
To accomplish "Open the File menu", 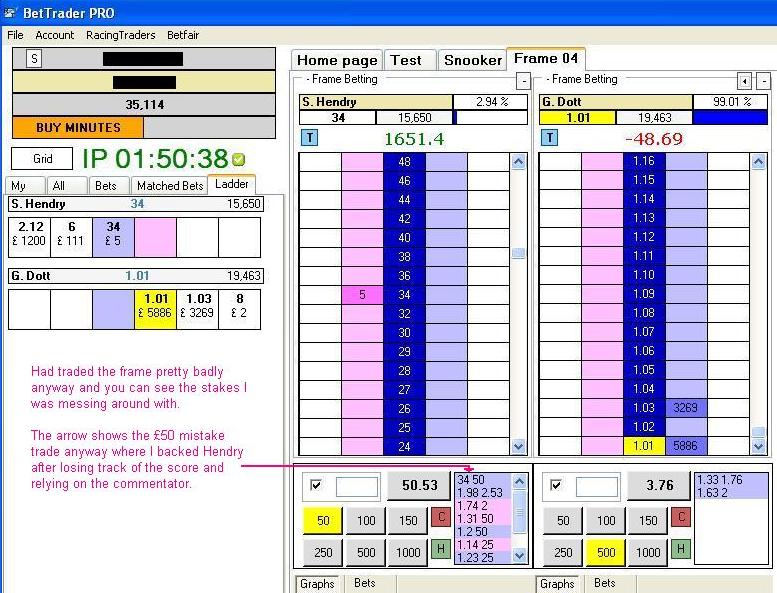I will click(x=15, y=35).
